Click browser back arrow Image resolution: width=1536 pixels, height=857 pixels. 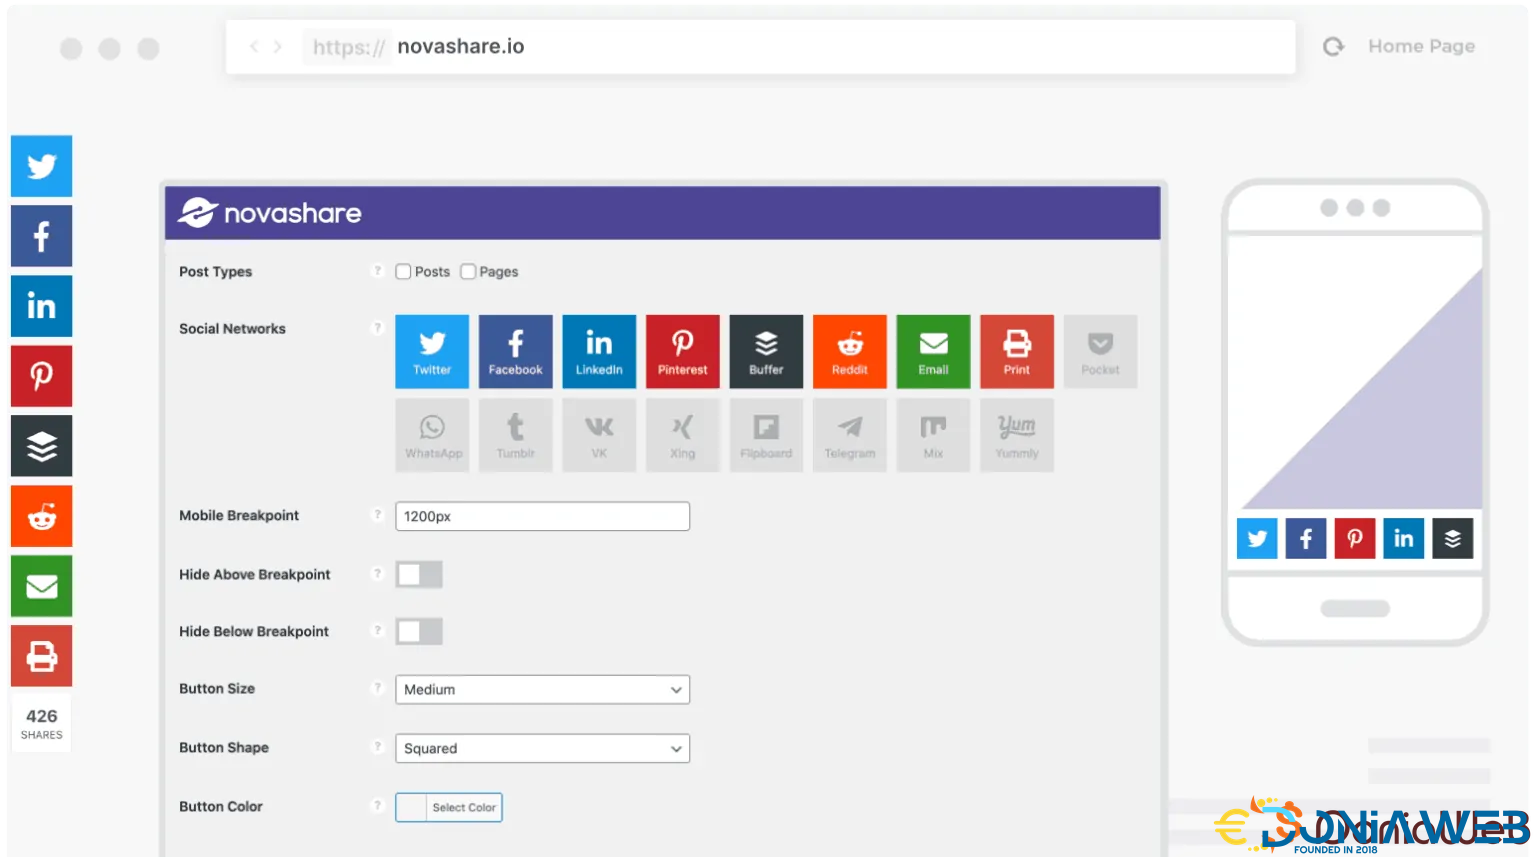coord(254,47)
